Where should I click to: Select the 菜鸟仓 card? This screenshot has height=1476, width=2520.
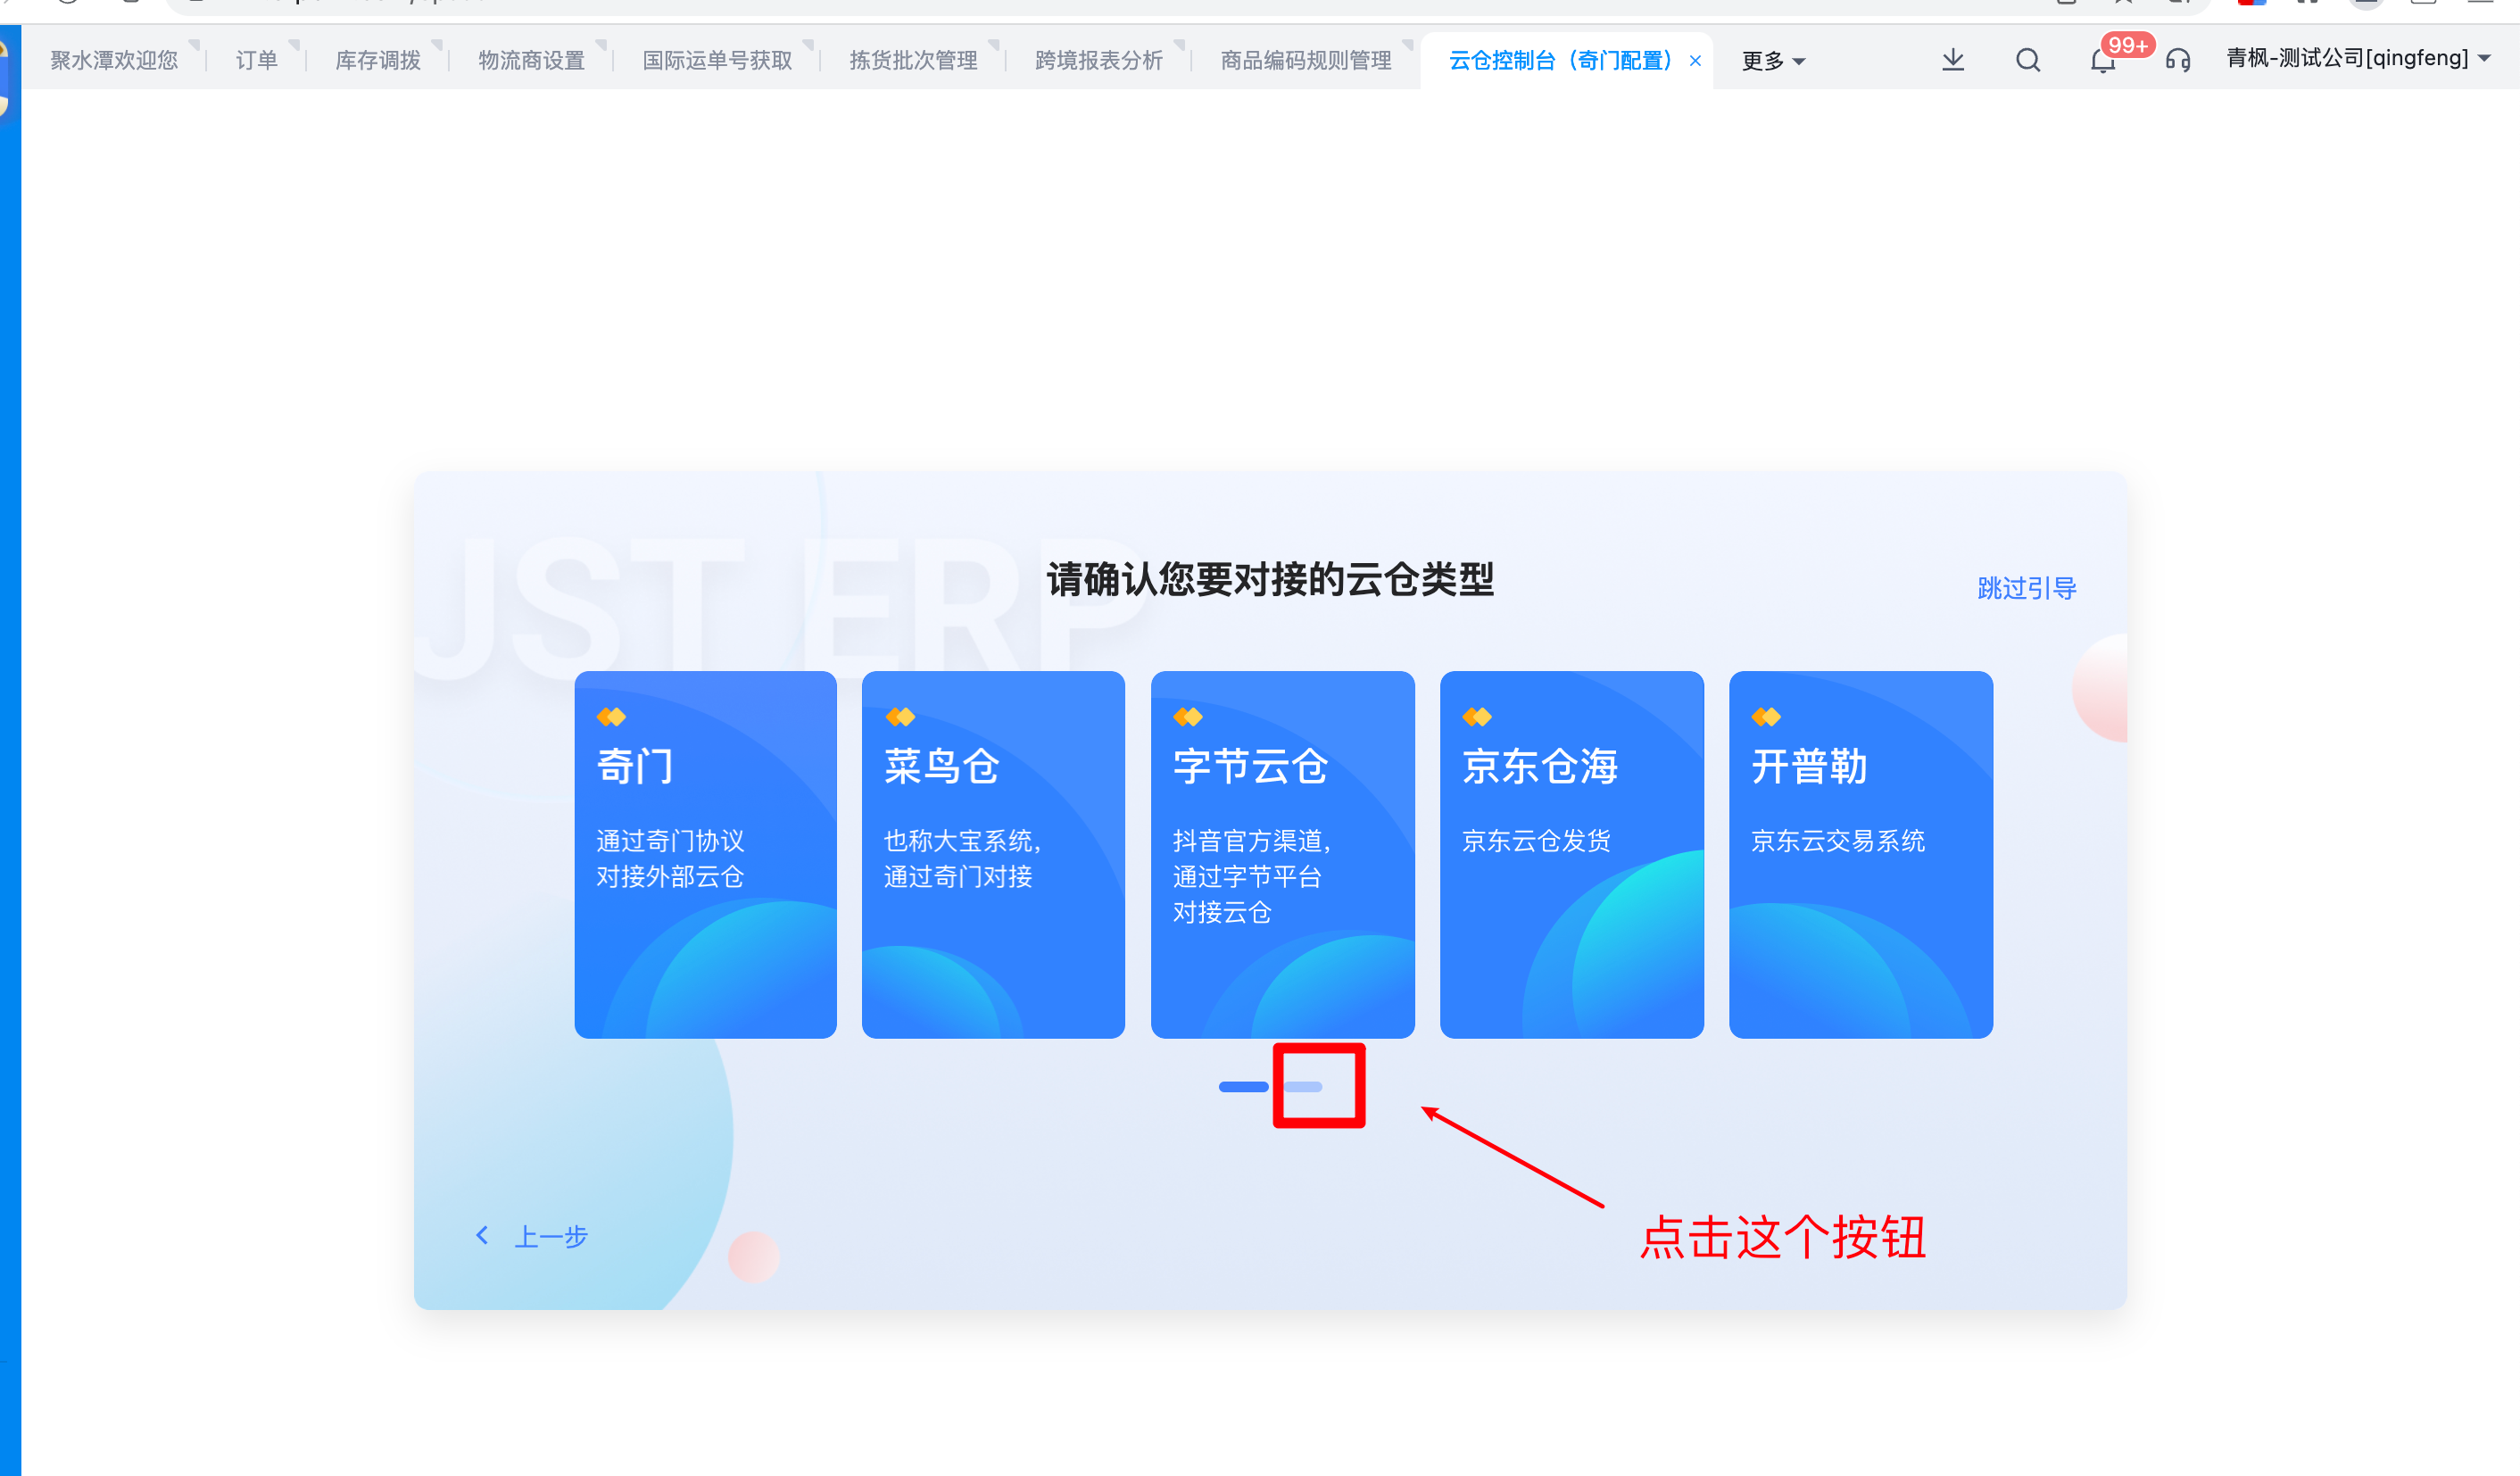[x=994, y=855]
